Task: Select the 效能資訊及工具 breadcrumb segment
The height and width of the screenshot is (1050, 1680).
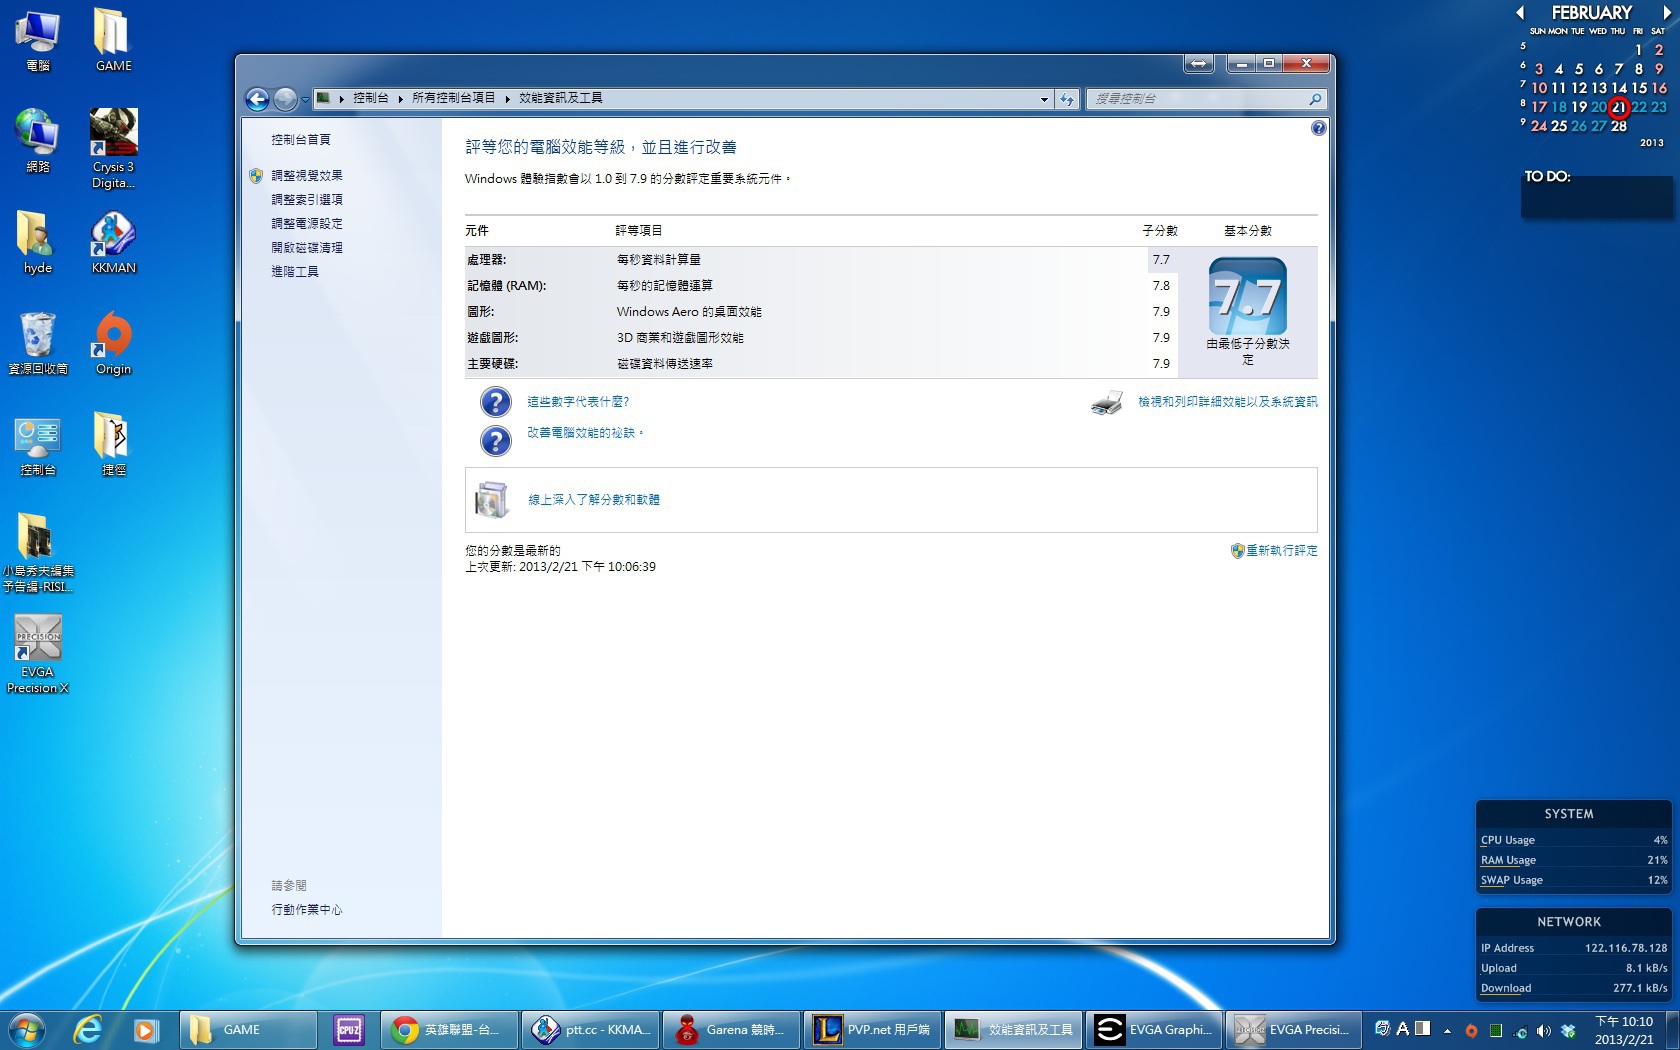Action: [x=561, y=98]
